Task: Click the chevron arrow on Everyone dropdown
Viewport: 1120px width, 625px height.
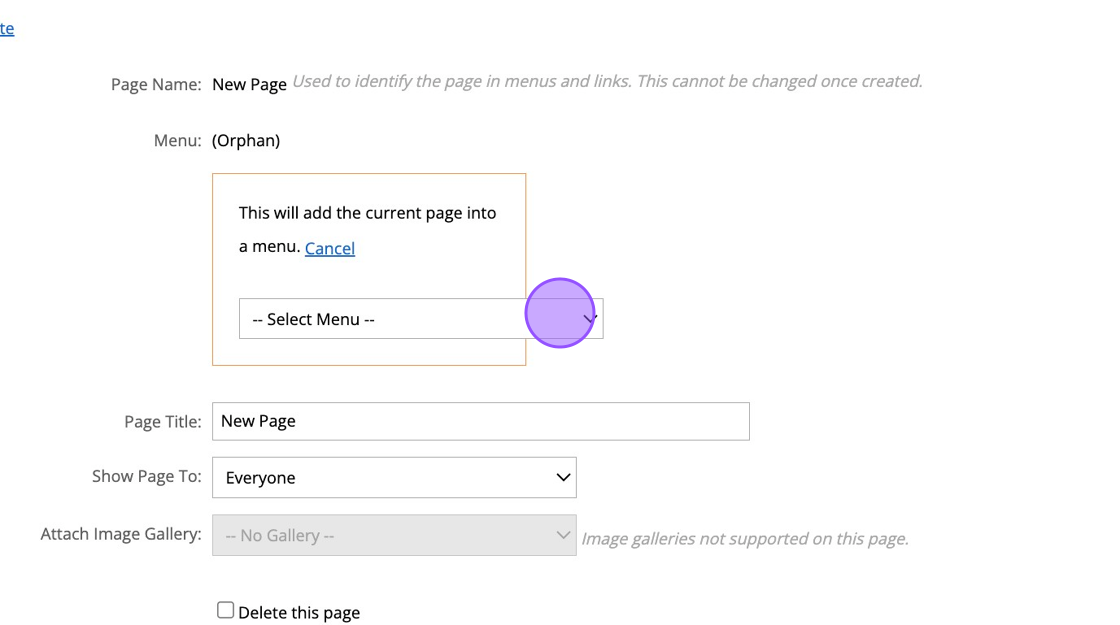Action: point(563,478)
